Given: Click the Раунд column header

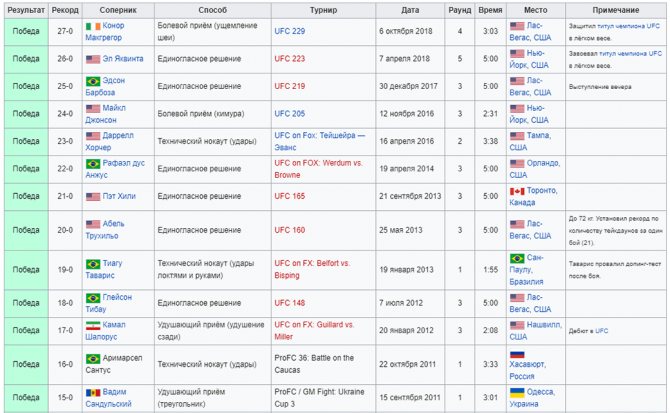Looking at the screenshot, I should pos(460,10).
